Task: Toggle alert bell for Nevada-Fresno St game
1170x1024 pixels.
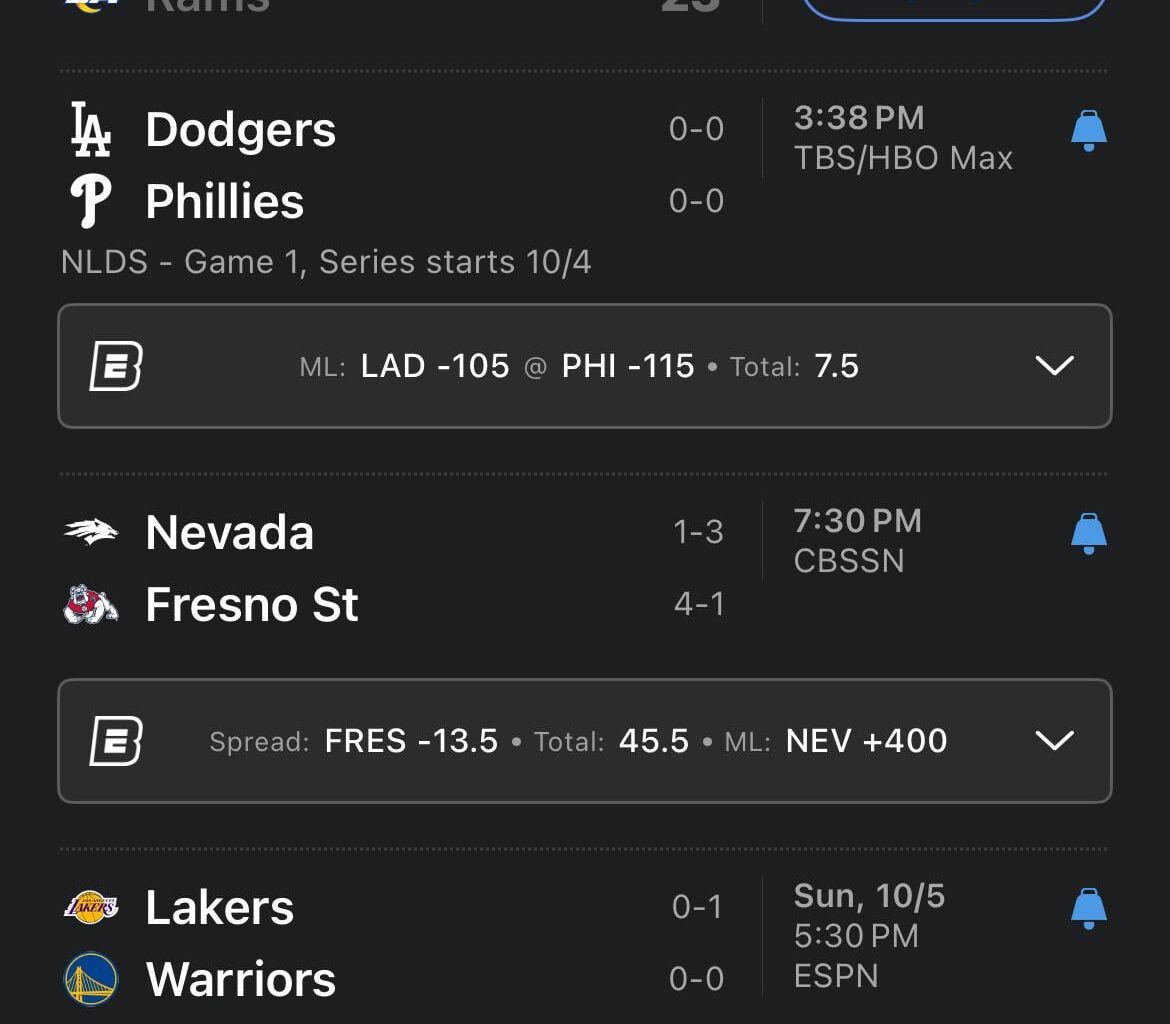Action: coord(1088,534)
